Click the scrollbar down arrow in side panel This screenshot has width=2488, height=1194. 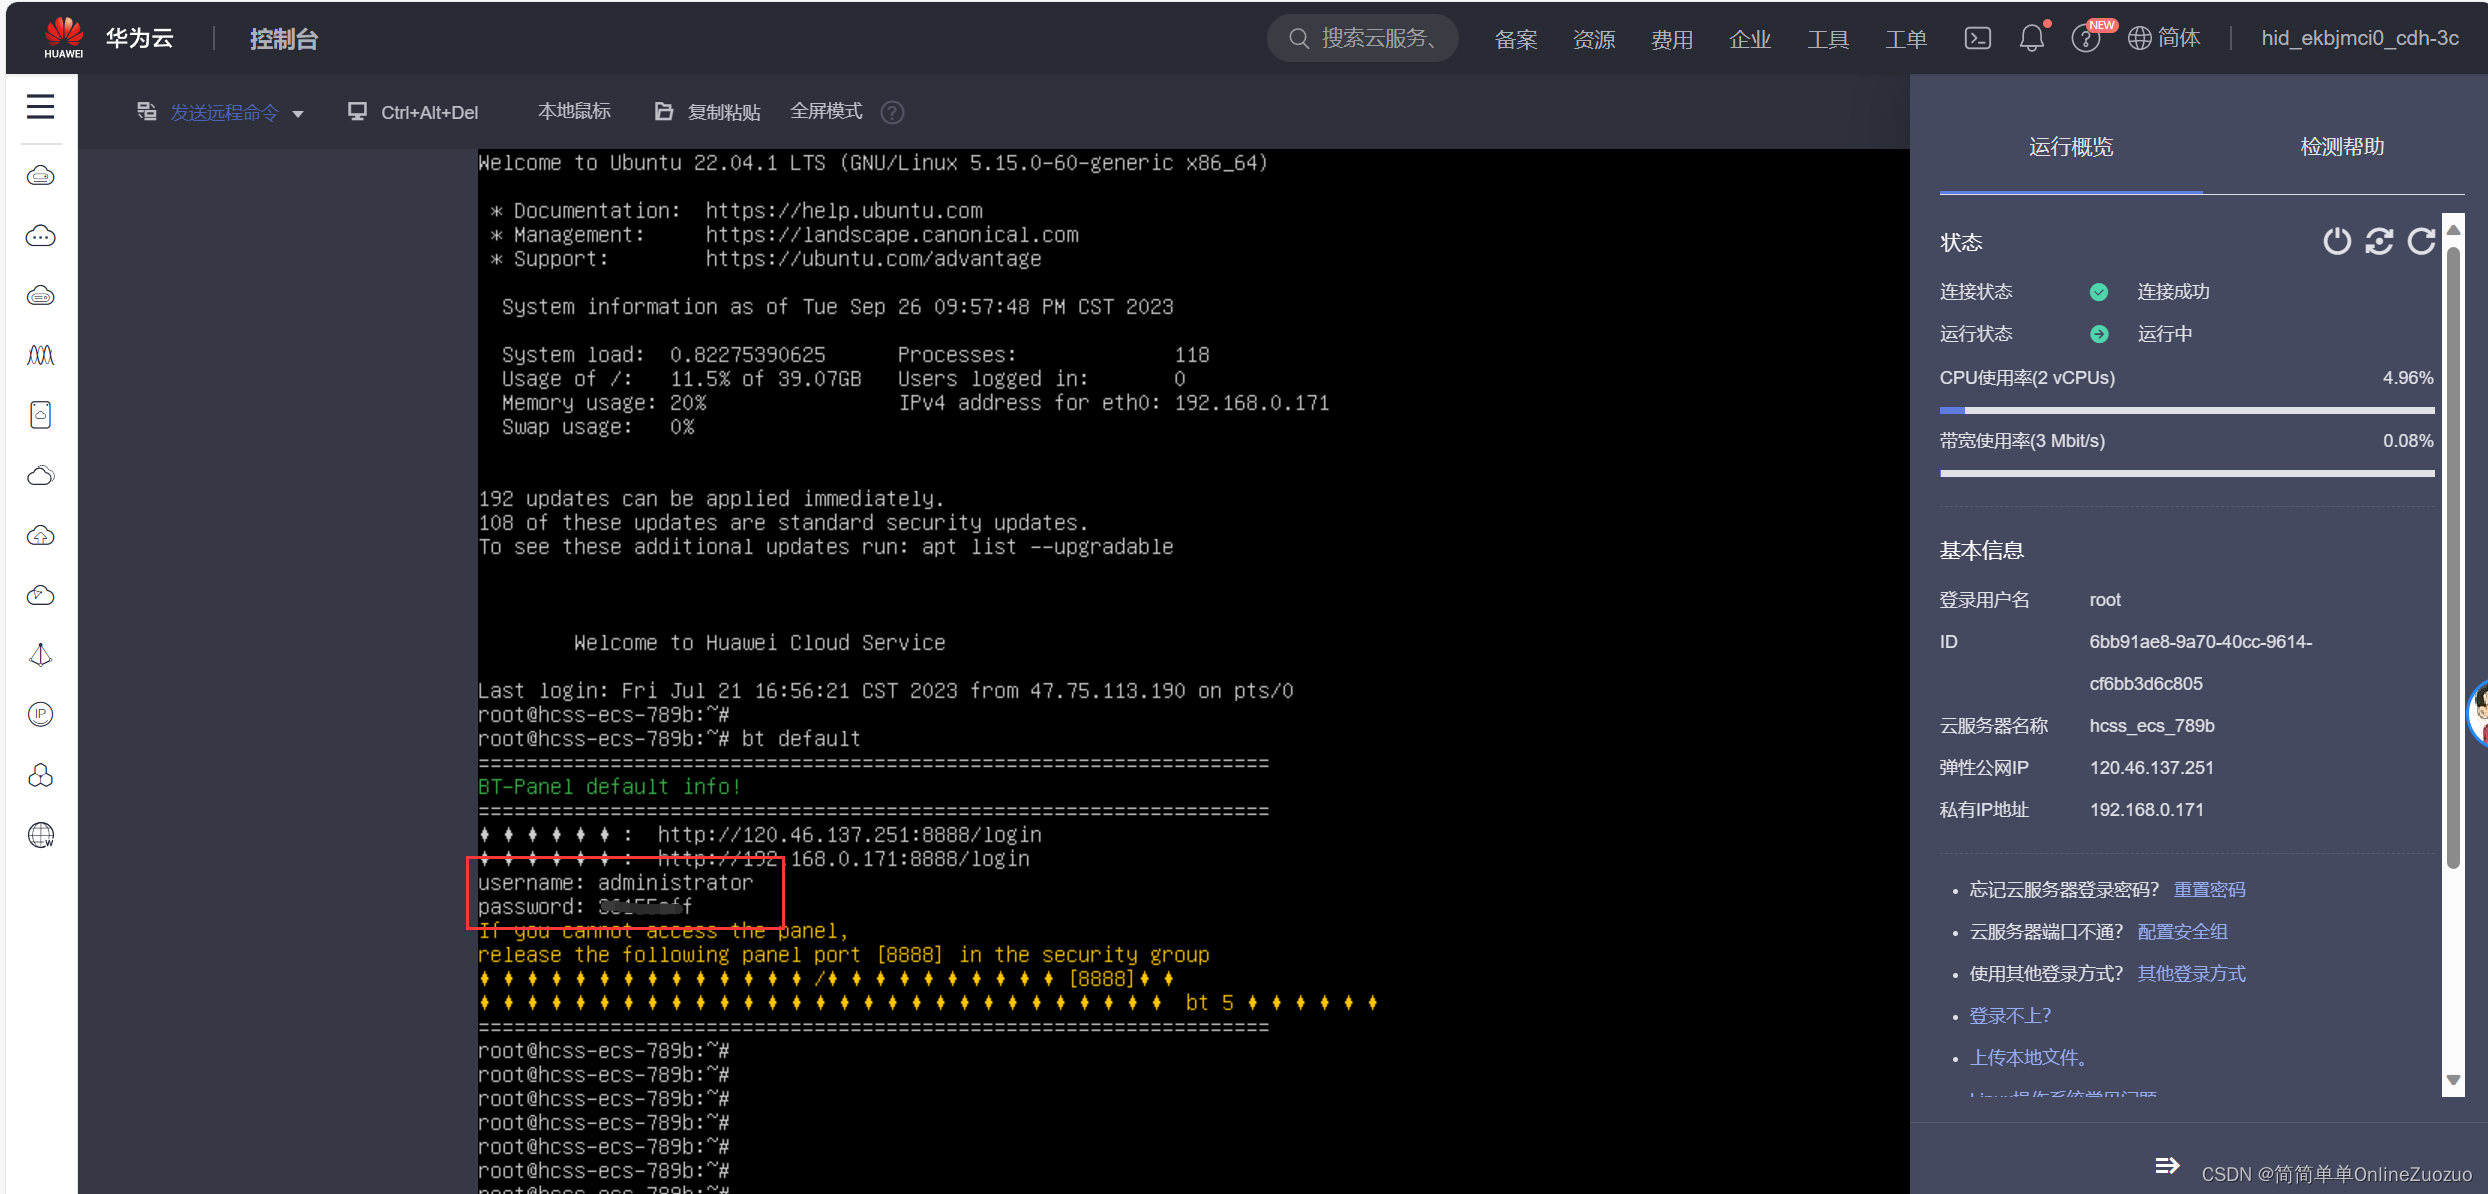(2453, 1080)
